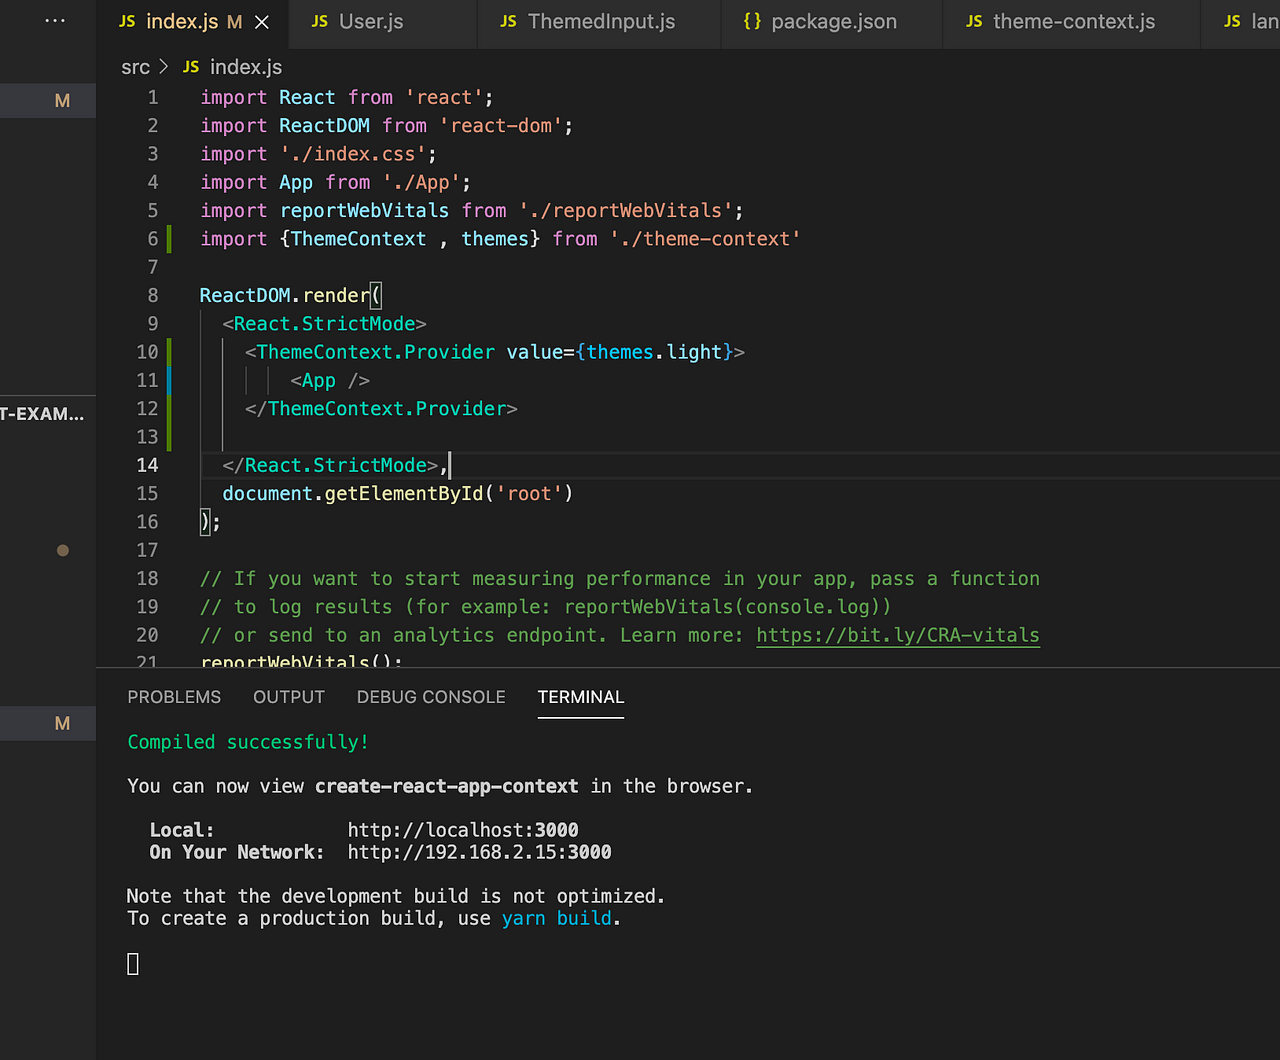Click the http://192.168.2.15:3000 network URL

coord(480,852)
